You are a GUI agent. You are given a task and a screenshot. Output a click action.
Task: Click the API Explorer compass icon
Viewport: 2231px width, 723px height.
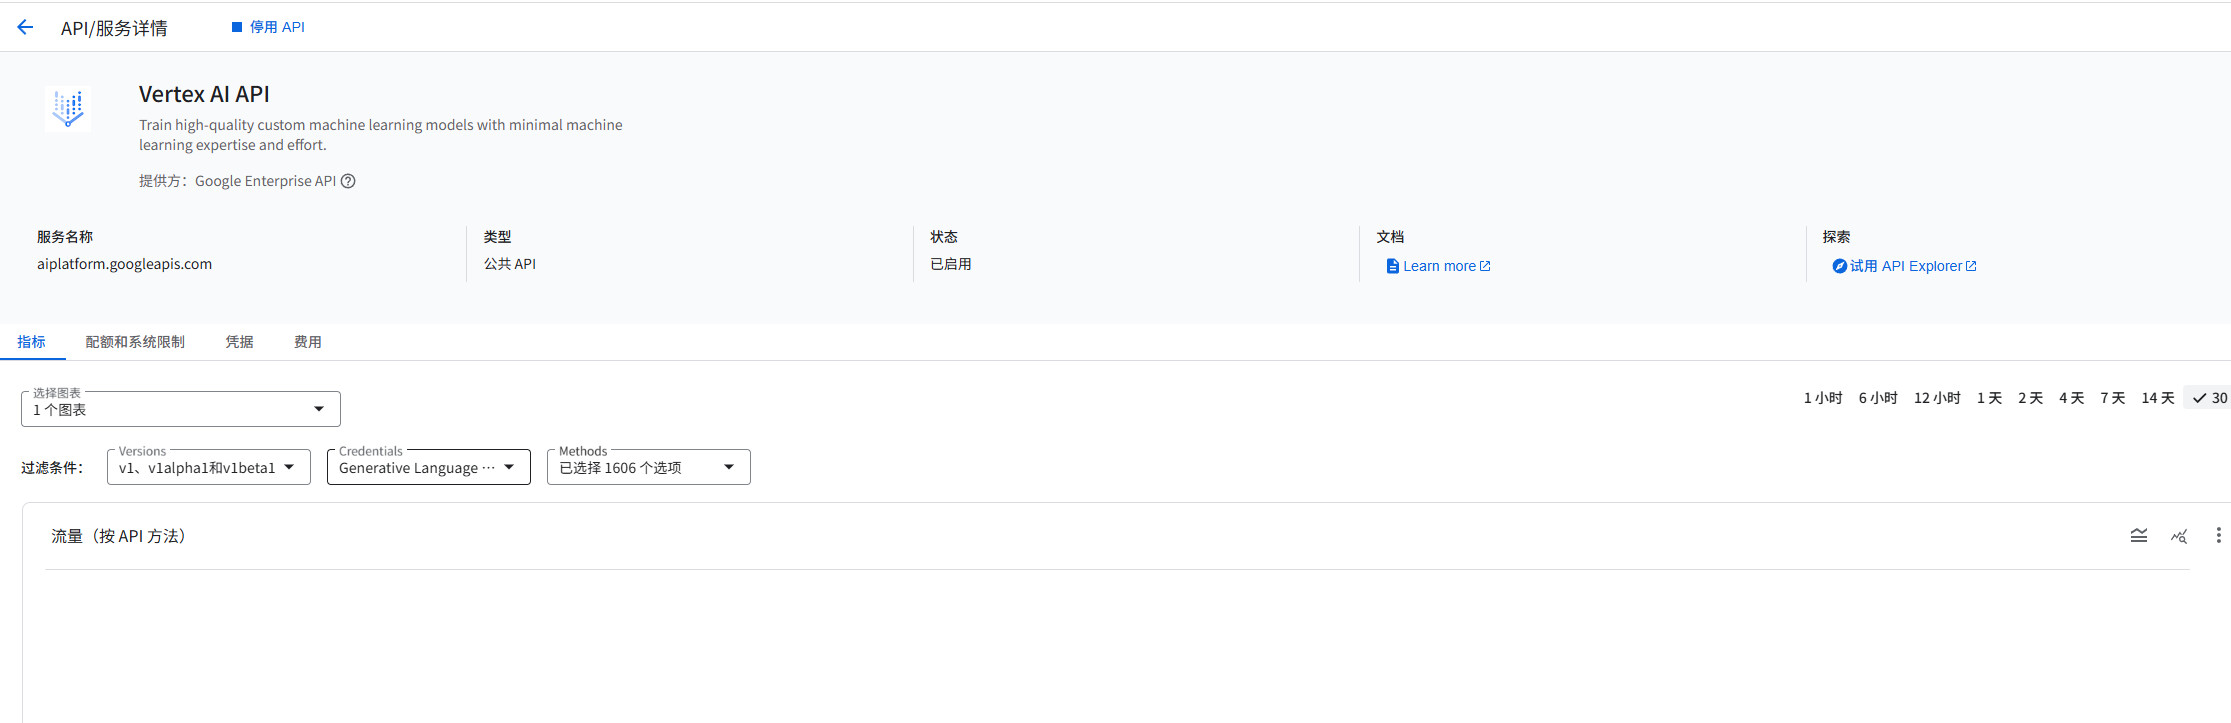[x=1839, y=266]
